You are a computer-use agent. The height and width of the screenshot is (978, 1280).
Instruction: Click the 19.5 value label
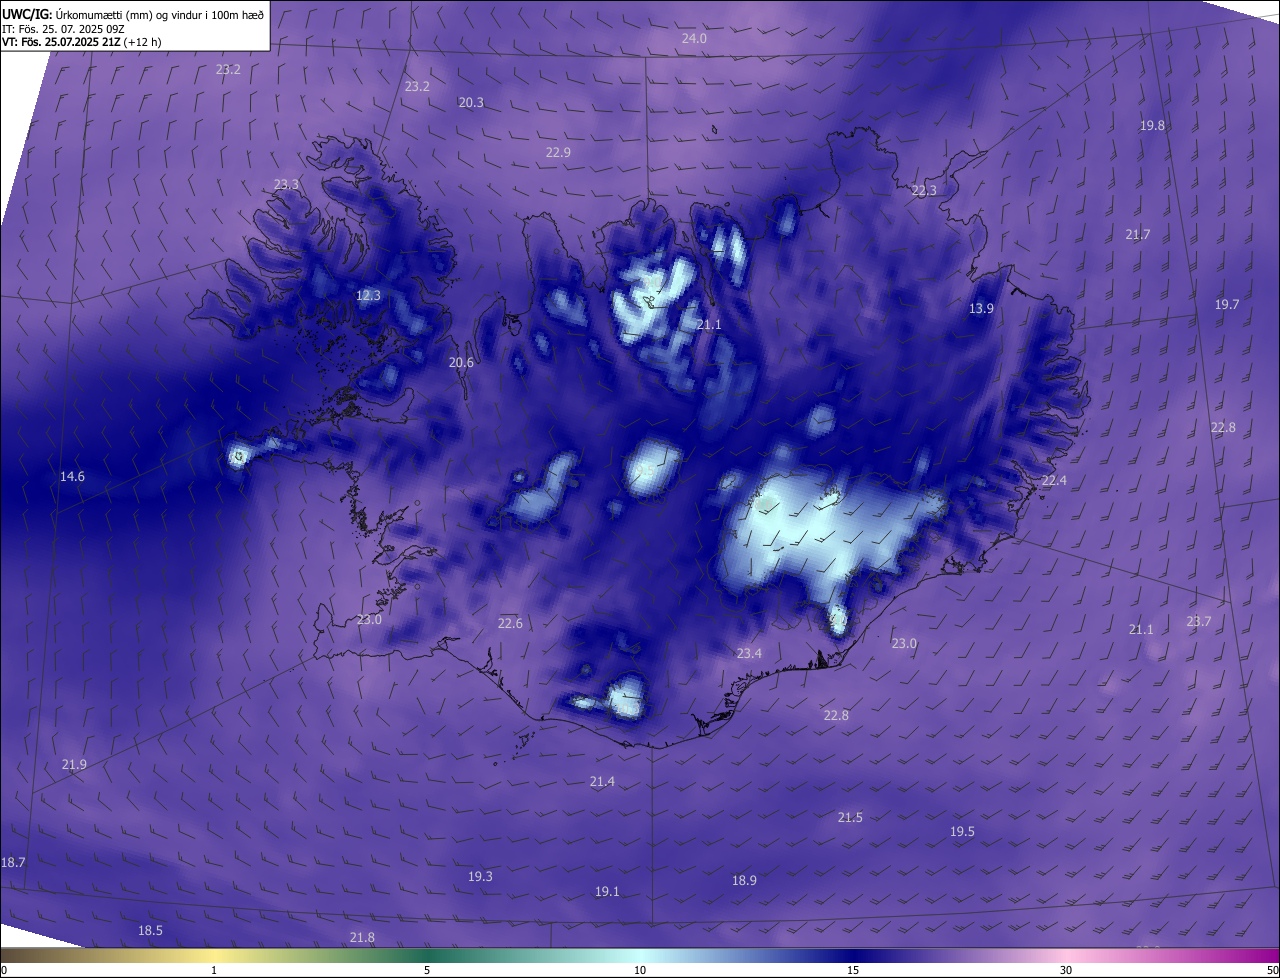pos(962,831)
